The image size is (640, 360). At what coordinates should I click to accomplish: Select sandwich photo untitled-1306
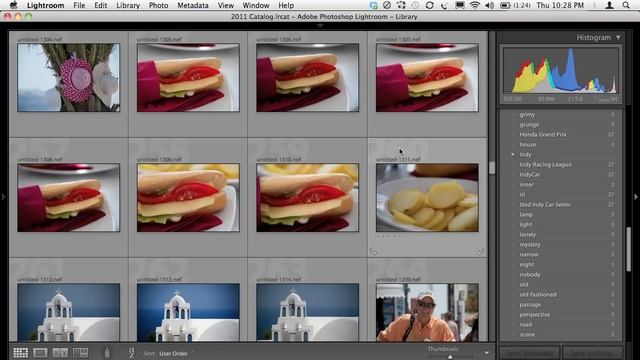click(x=307, y=78)
